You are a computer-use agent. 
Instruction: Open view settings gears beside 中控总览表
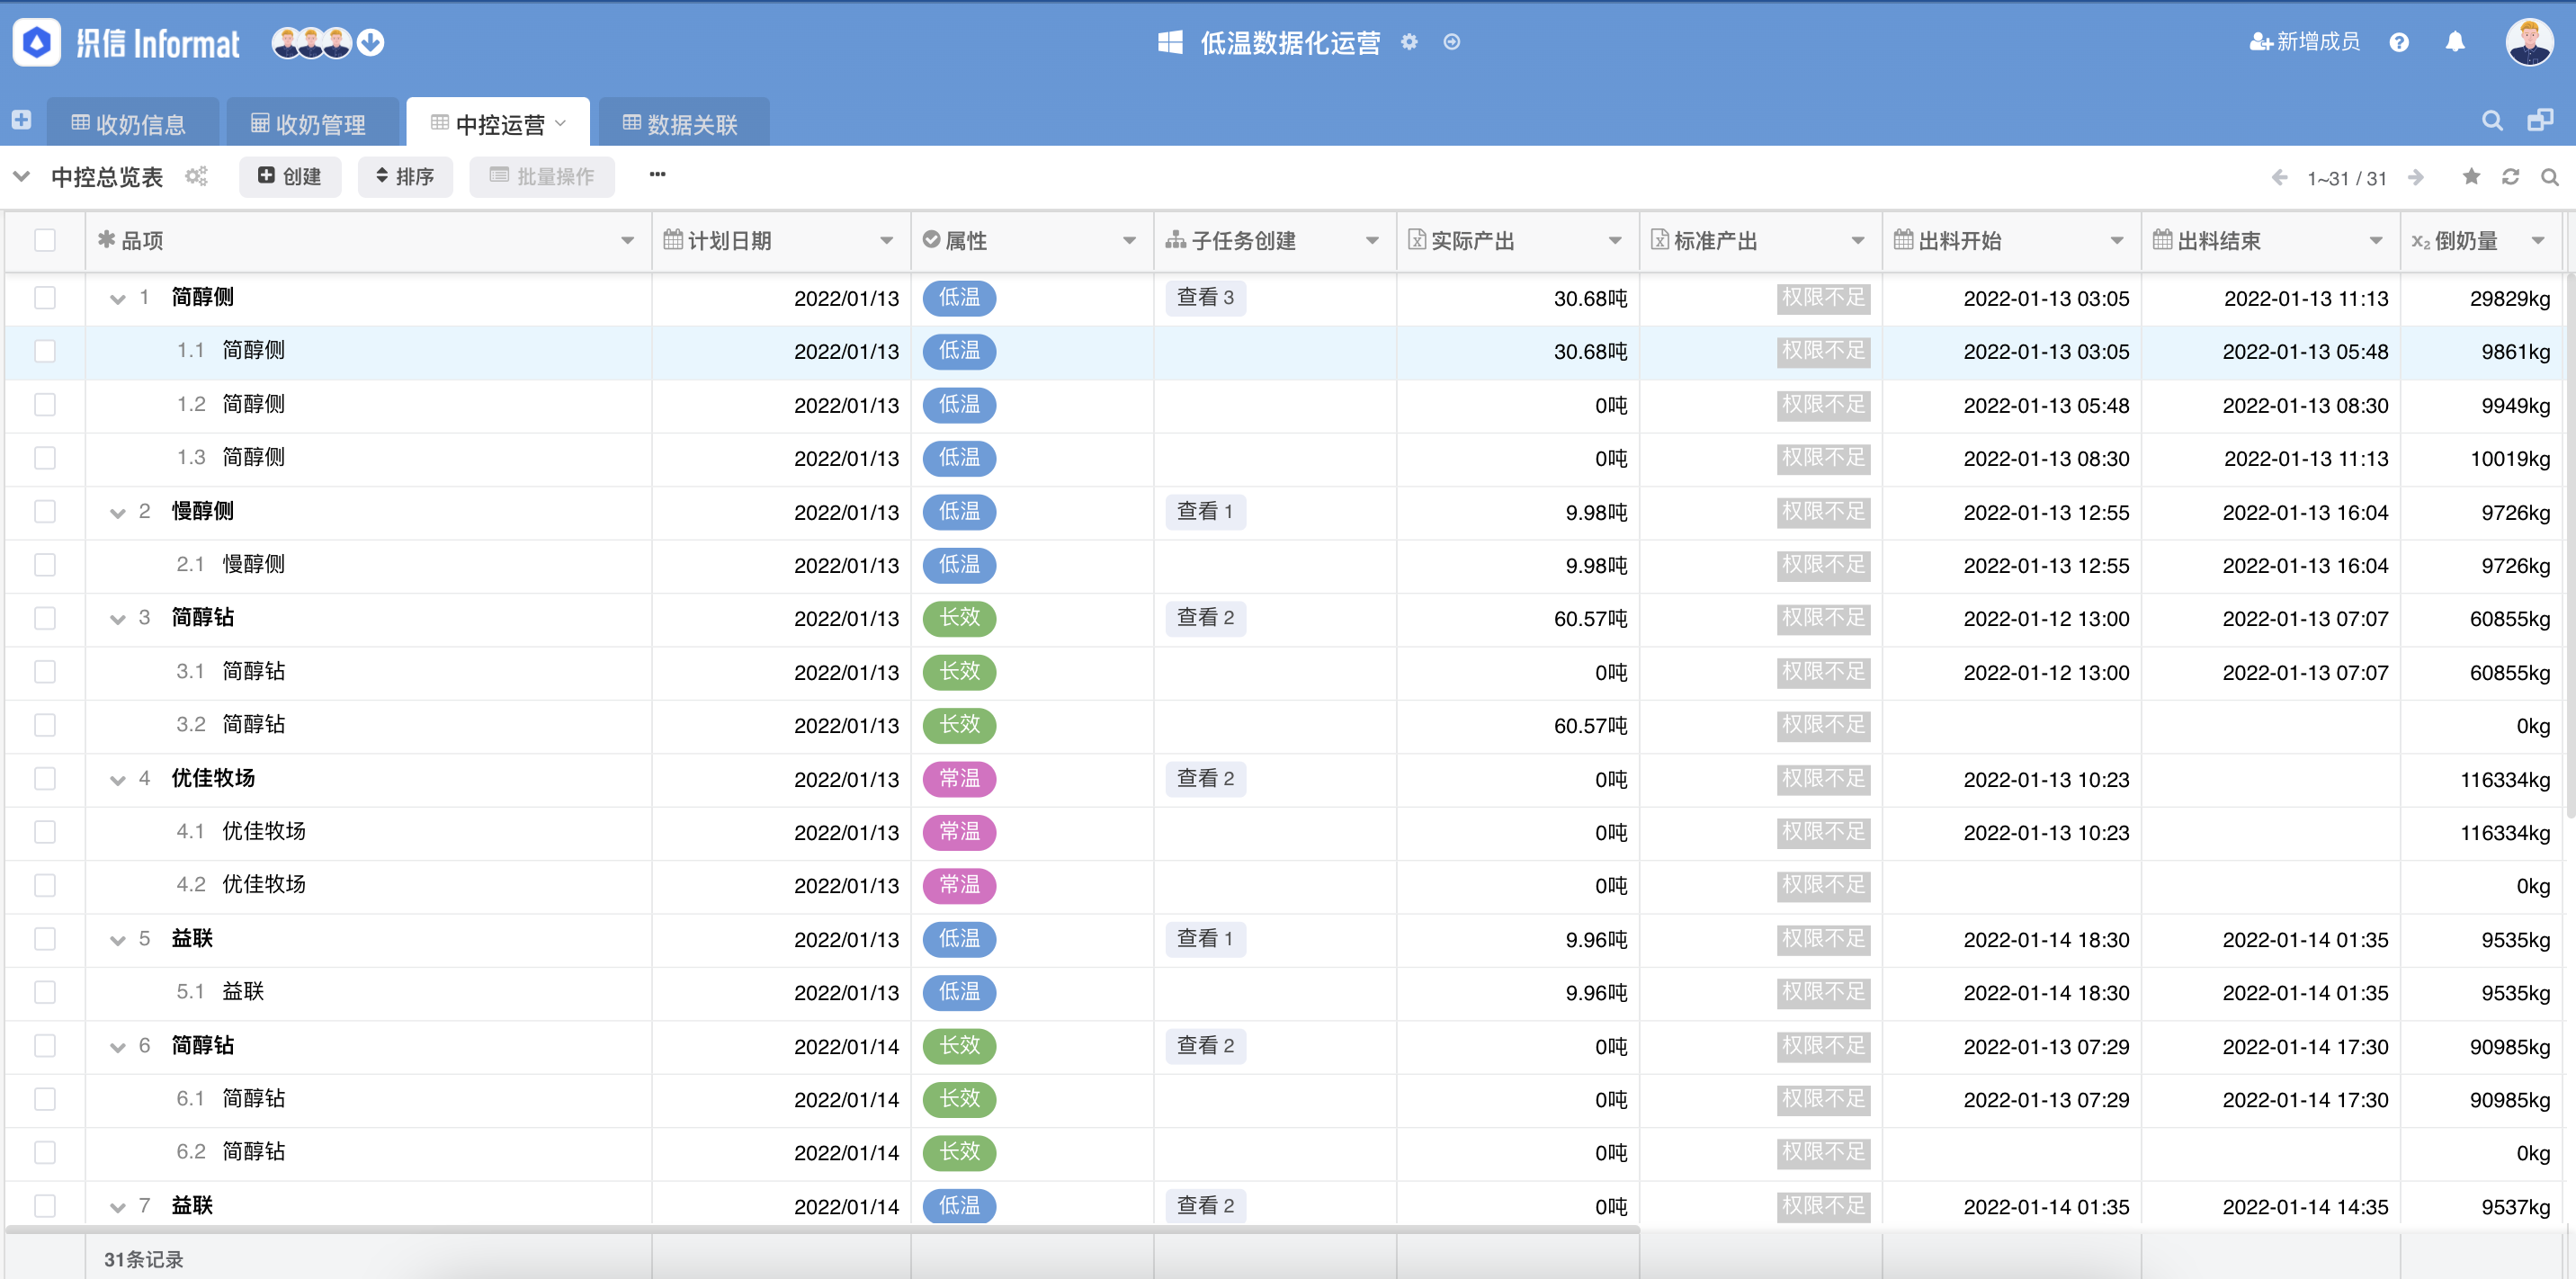coord(196,177)
